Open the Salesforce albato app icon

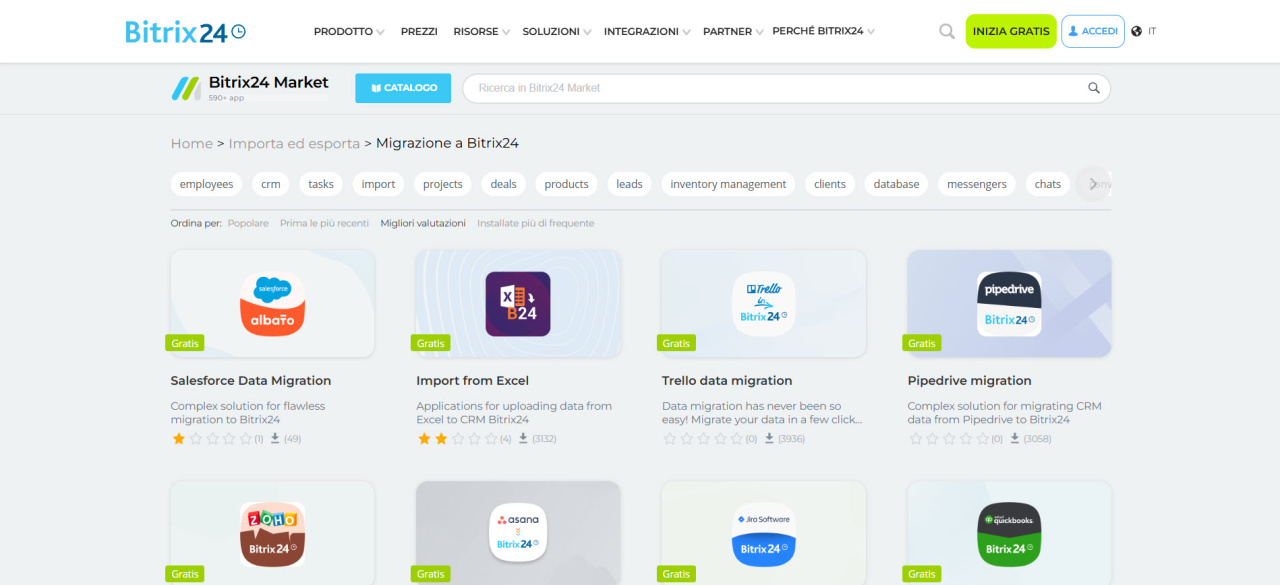pyautogui.click(x=272, y=304)
